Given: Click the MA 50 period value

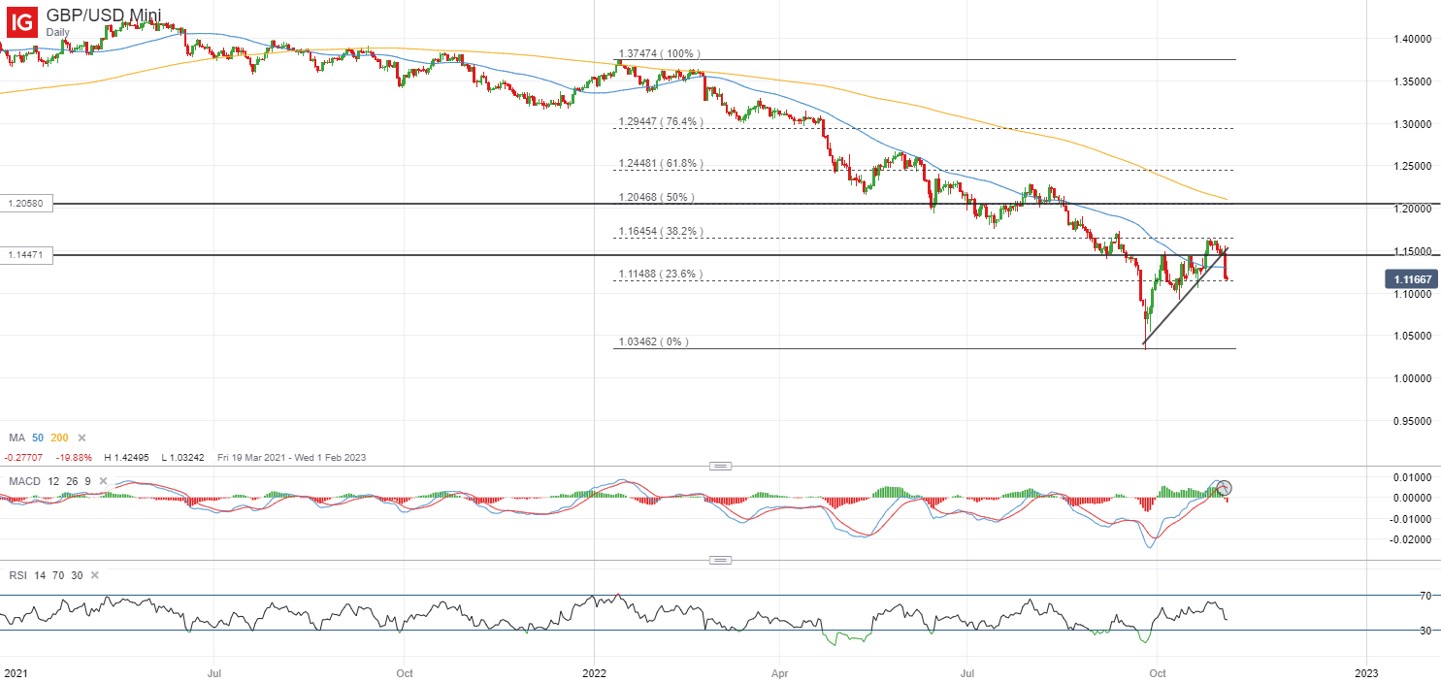Looking at the screenshot, I should (38, 438).
